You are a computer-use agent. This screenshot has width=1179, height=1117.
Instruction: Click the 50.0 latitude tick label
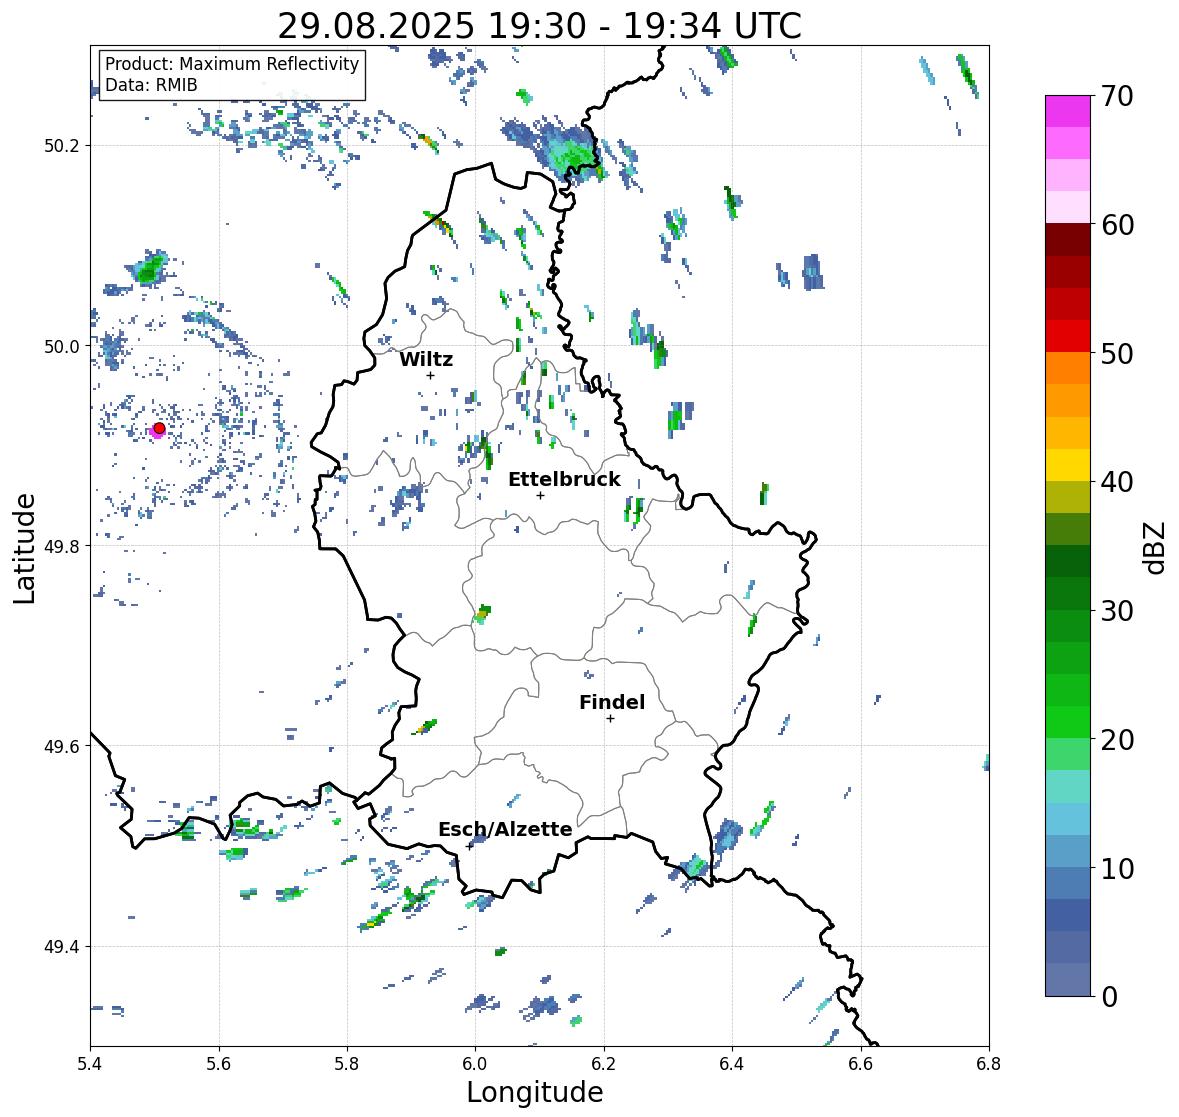pos(61,347)
